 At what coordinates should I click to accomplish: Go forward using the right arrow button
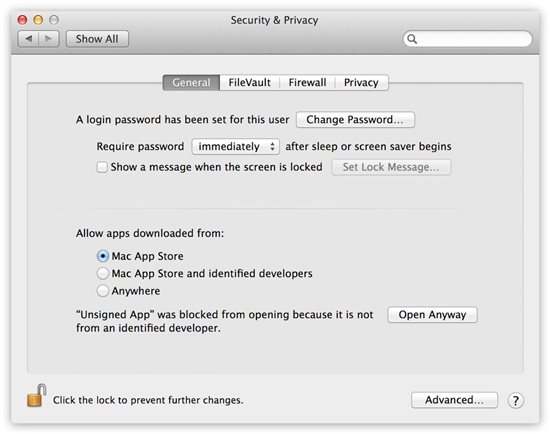coord(49,39)
